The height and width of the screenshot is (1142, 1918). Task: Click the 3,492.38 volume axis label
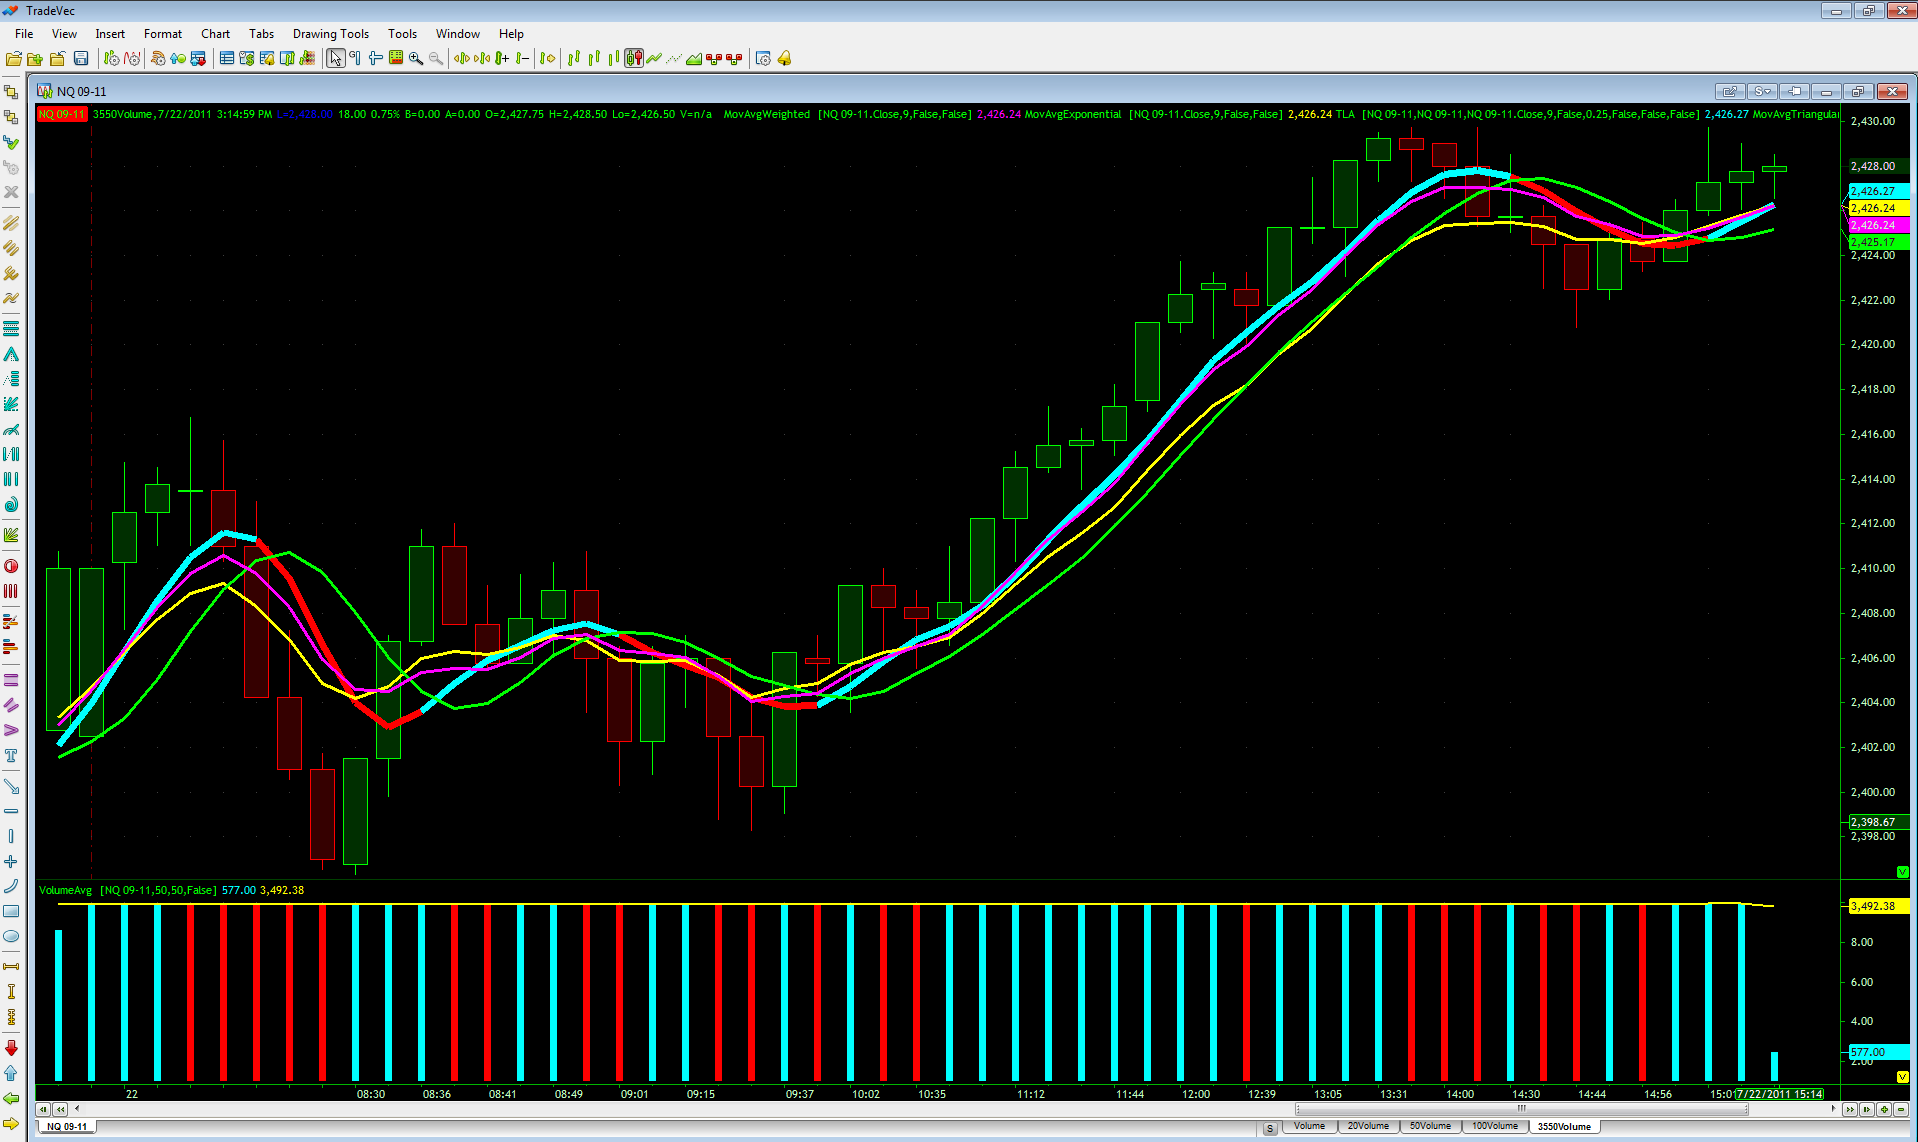click(1878, 906)
